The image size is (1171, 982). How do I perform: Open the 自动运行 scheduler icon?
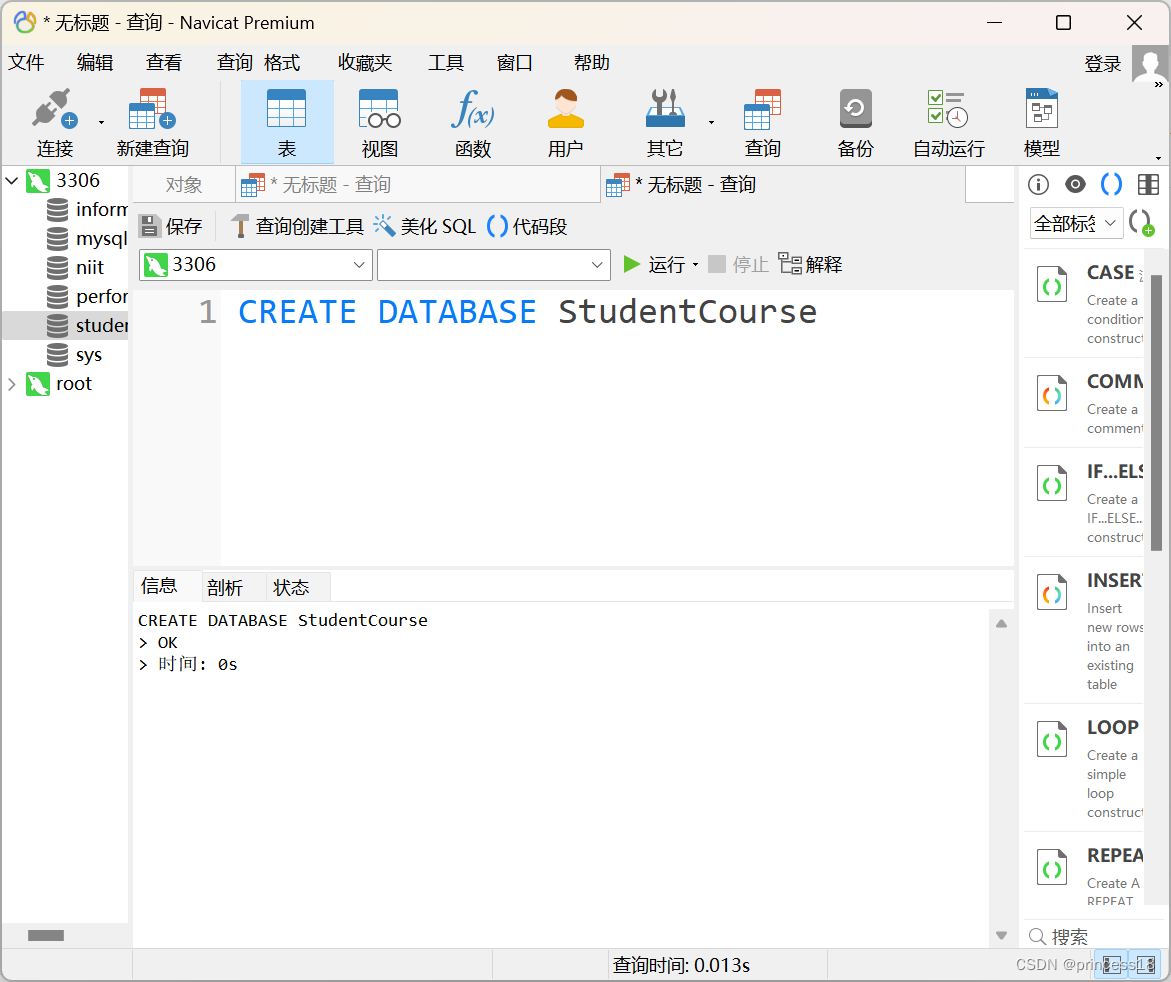click(946, 120)
